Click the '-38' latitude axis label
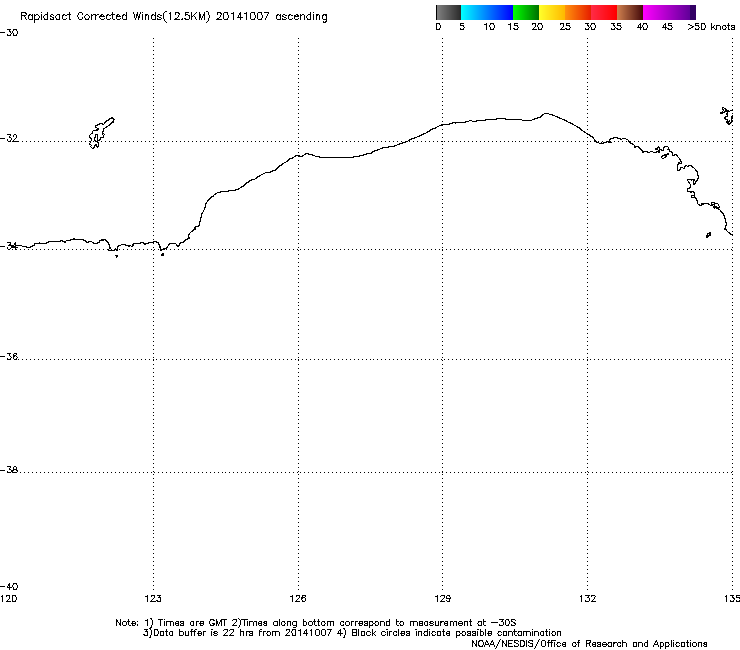Viewport: 740px width, 650px height. pos(9,470)
